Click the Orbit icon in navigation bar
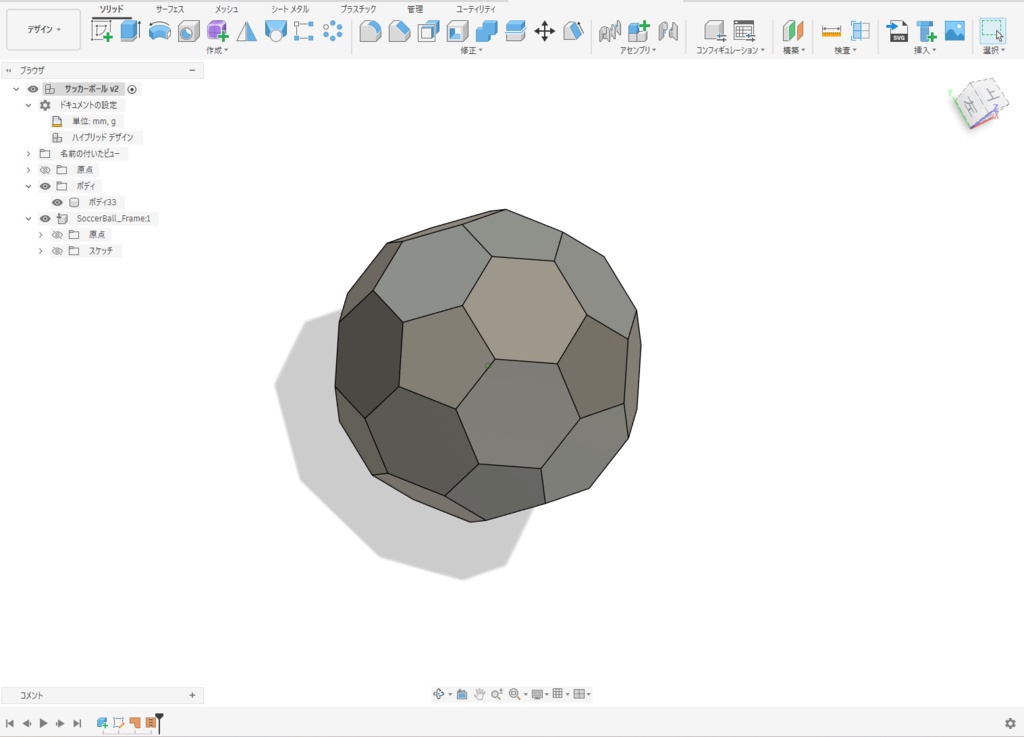This screenshot has width=1024, height=737. point(439,694)
